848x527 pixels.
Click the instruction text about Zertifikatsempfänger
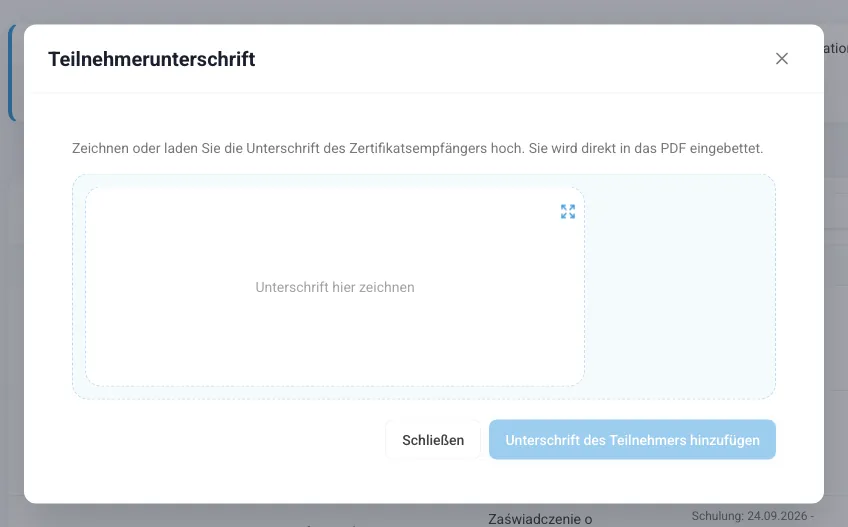[418, 148]
